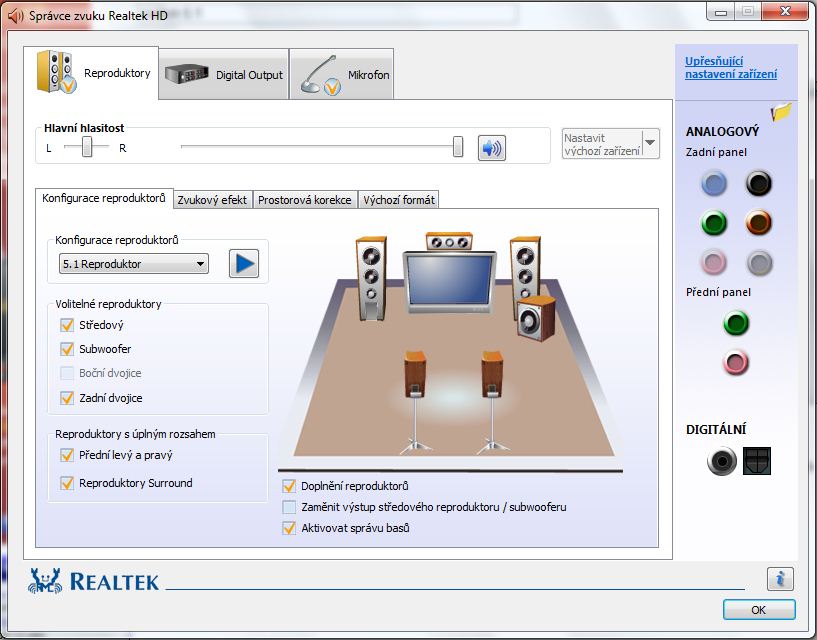
Task: Click the main volume slider handle
Action: (458, 148)
